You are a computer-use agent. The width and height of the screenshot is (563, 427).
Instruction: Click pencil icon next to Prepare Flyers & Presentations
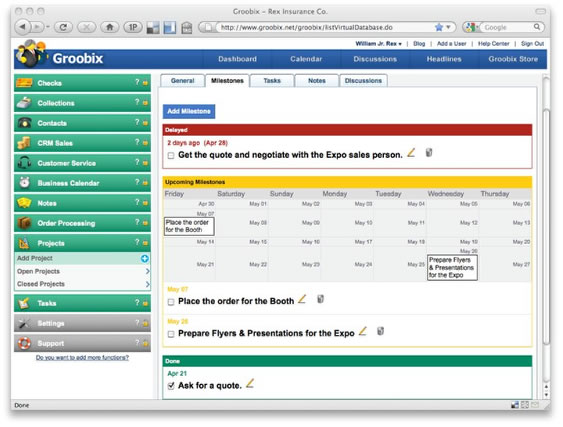click(x=363, y=331)
